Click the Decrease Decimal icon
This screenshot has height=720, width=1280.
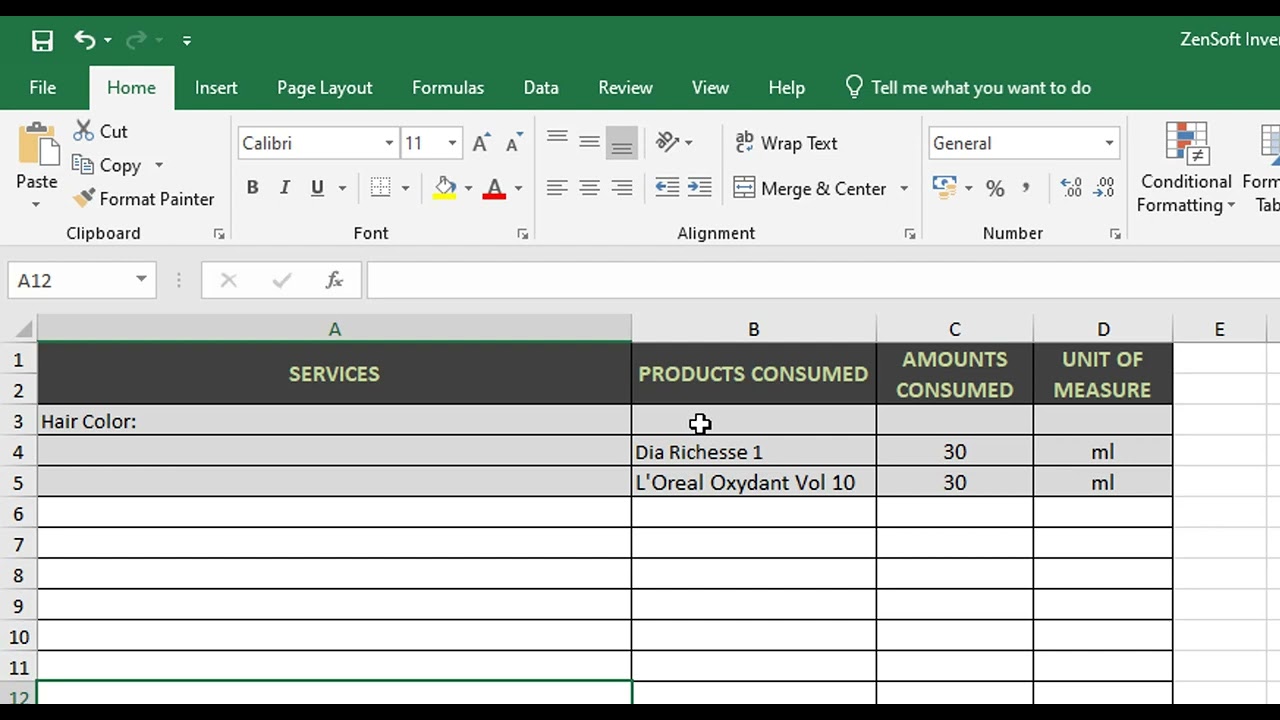1104,188
